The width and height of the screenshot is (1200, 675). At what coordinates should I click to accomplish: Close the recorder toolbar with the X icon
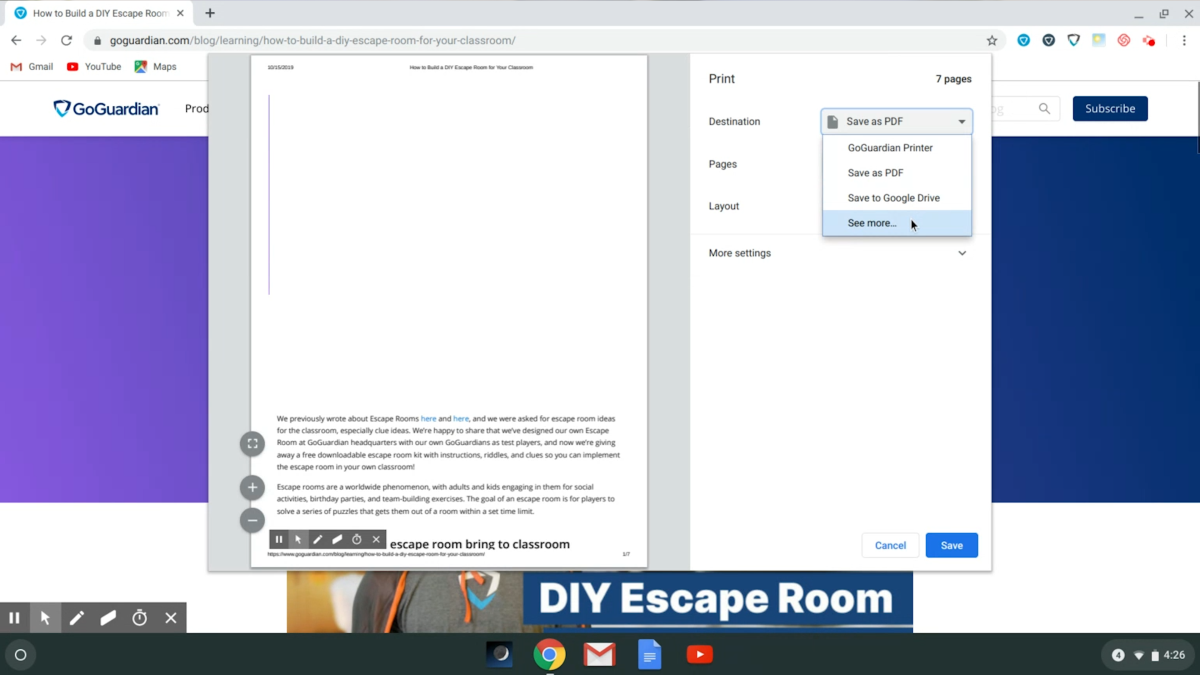coord(171,618)
